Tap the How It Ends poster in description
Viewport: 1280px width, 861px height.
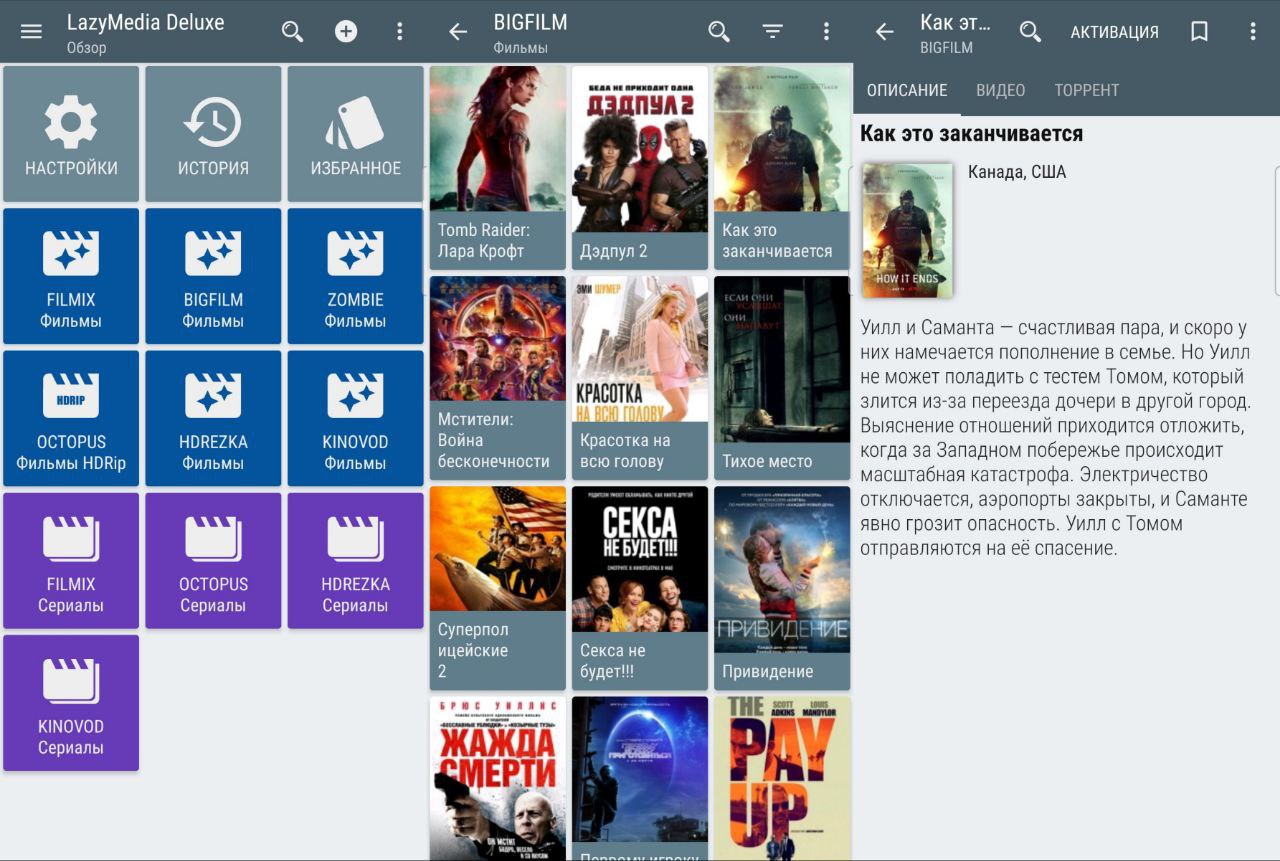[x=907, y=230]
